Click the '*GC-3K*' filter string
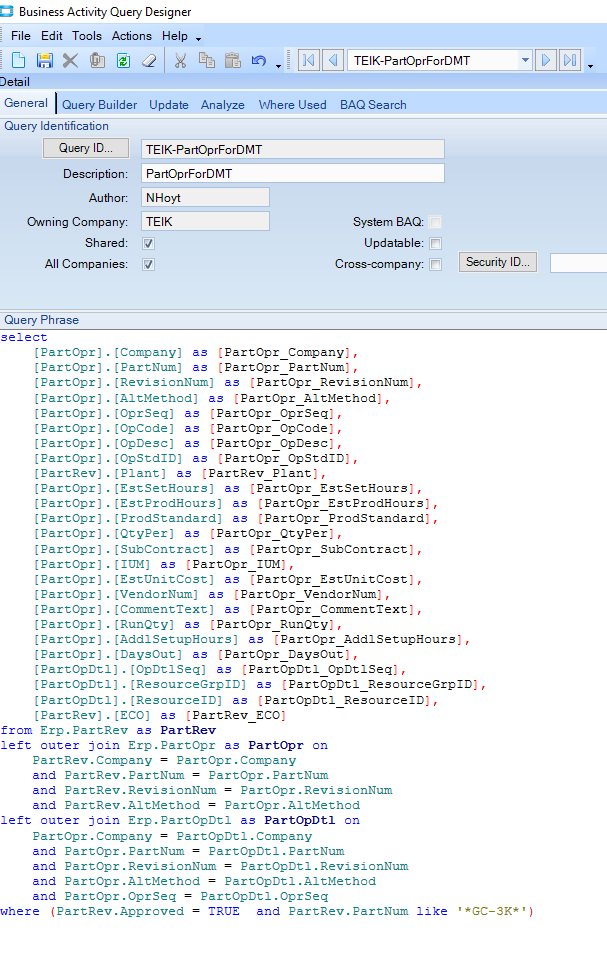607x957 pixels. coord(492,911)
